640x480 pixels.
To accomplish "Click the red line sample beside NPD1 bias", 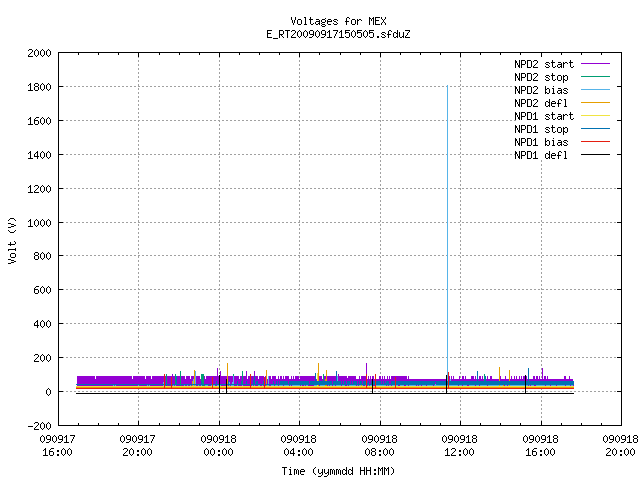I will click(x=596, y=142).
